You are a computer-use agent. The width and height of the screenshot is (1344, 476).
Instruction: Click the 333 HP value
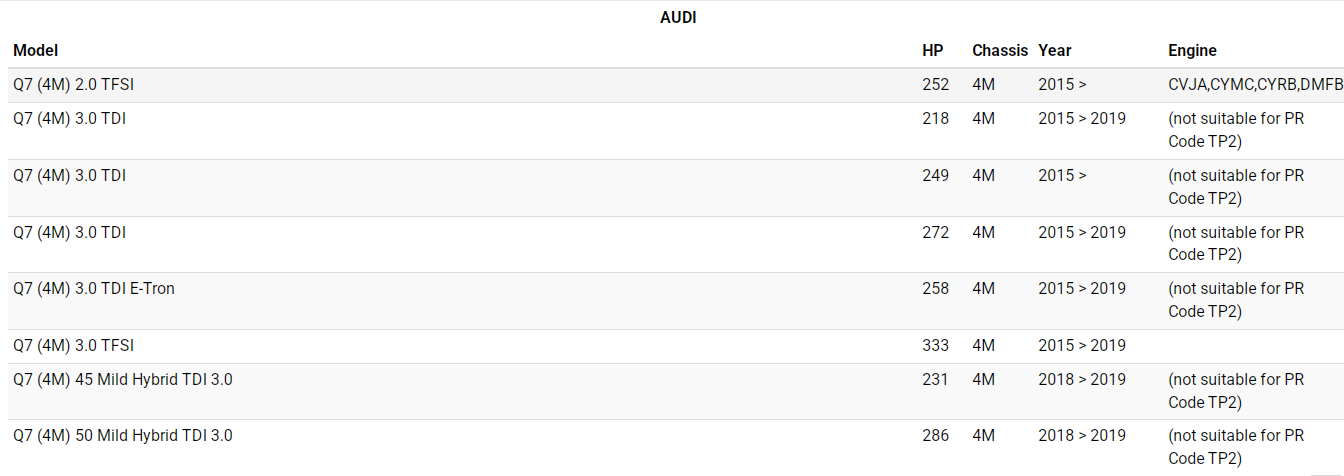935,345
